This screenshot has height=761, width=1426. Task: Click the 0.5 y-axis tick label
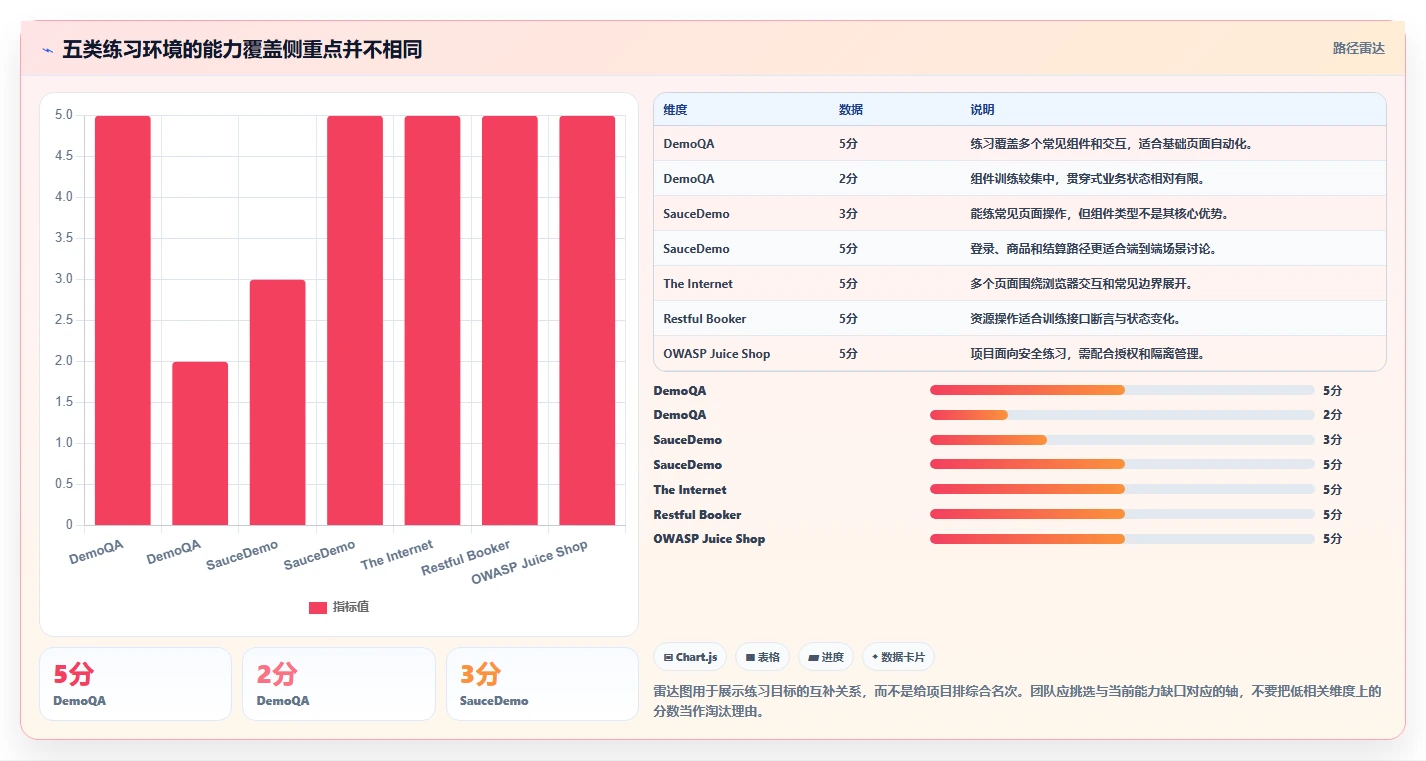[x=63, y=484]
